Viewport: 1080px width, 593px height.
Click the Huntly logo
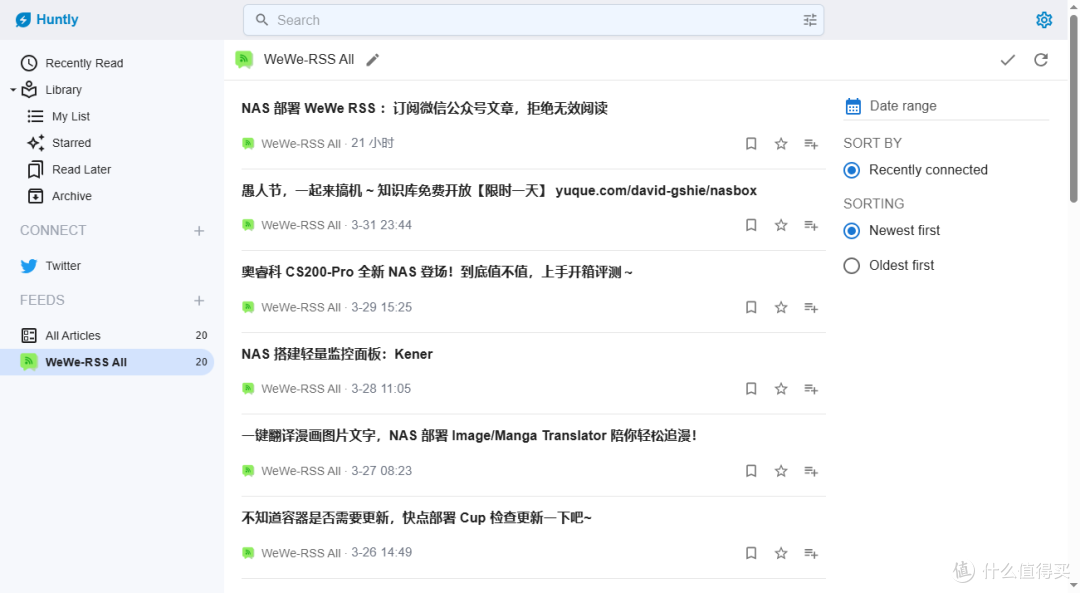(x=47, y=19)
